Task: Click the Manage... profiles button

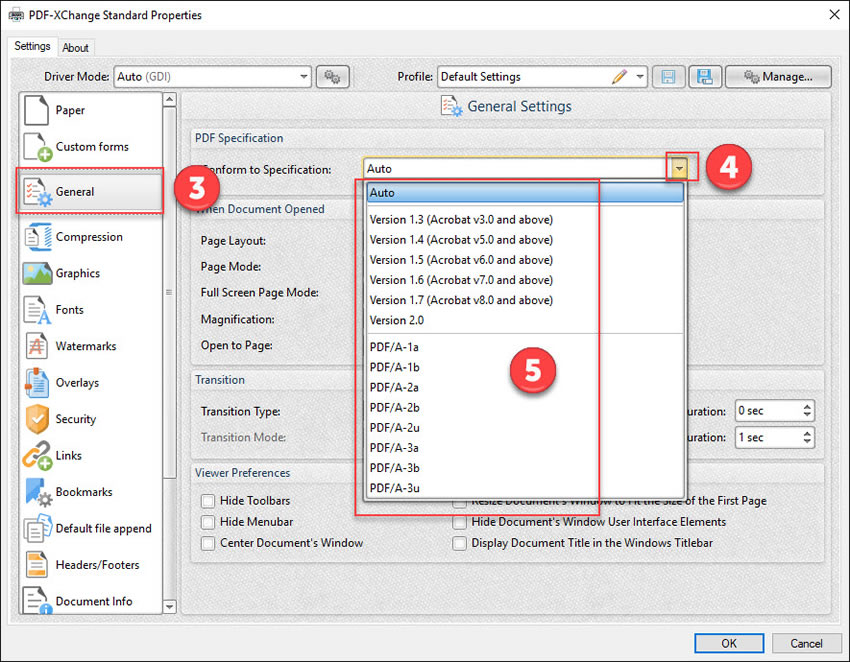Action: tap(778, 77)
